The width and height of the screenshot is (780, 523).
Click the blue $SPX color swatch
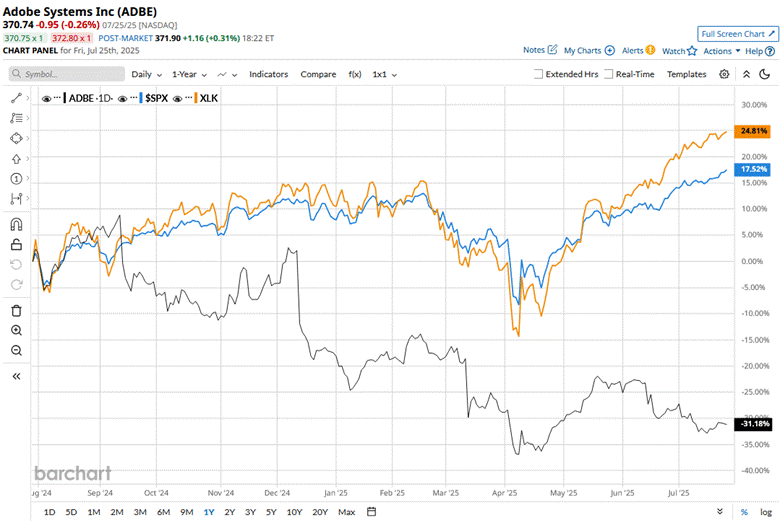tap(141, 98)
